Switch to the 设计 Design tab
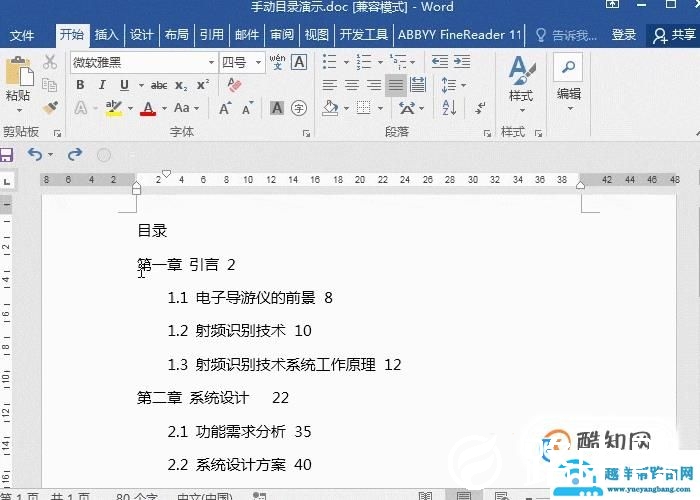 pos(142,35)
